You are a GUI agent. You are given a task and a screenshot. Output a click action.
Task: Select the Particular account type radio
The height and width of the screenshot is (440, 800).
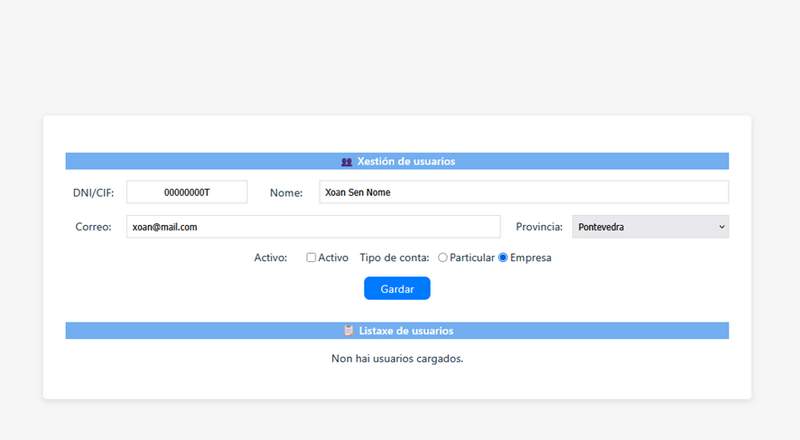pyautogui.click(x=442, y=258)
